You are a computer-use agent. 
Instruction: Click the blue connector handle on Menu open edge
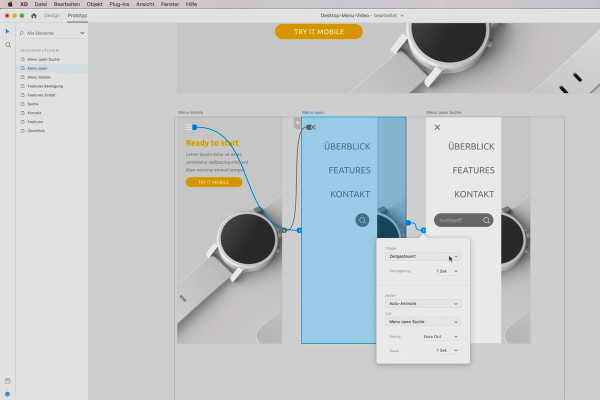[408, 223]
